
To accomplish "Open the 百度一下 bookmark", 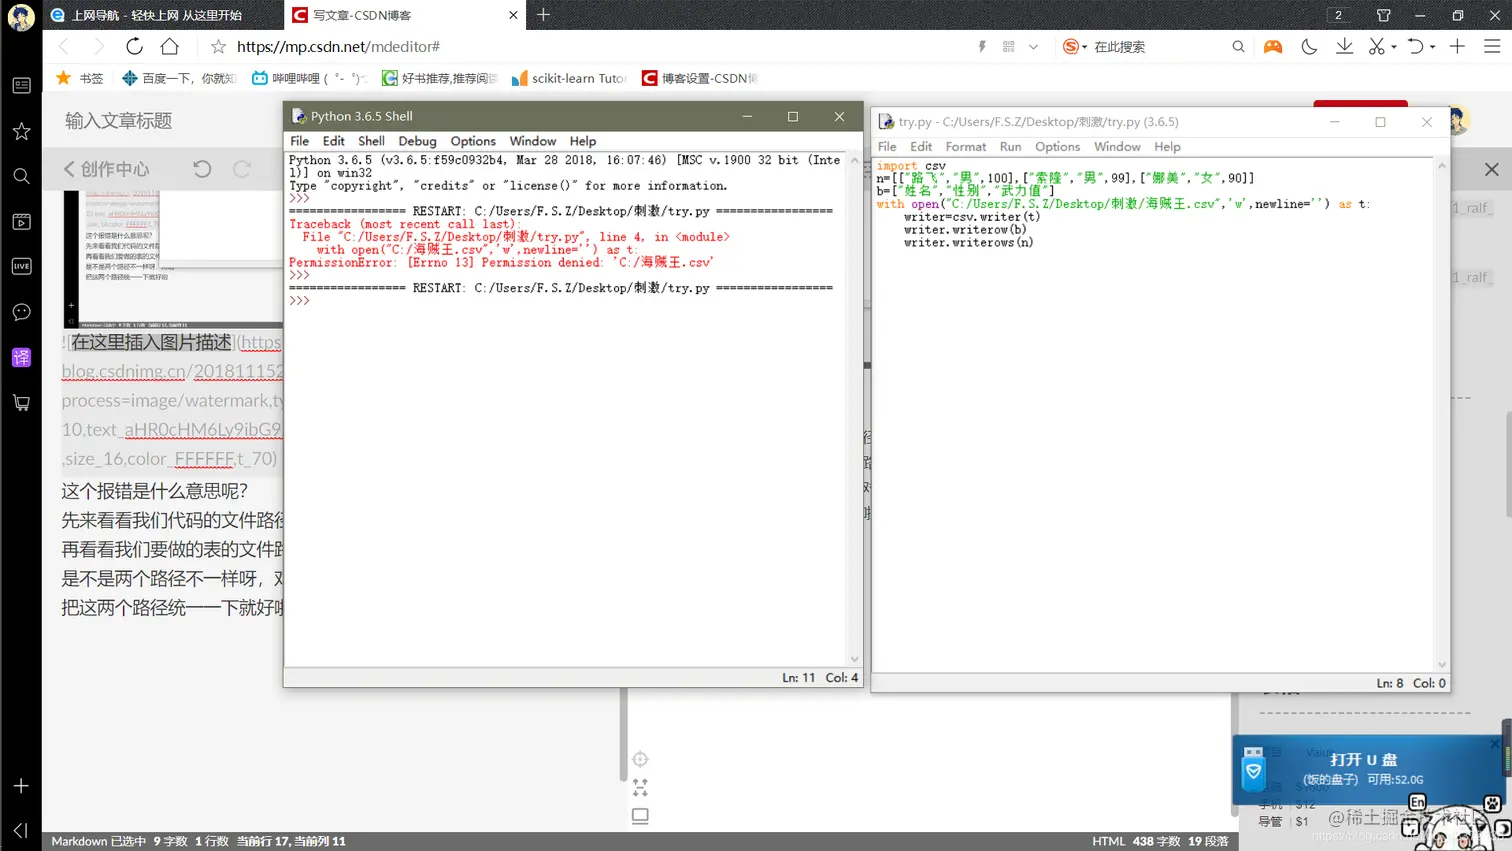I will click(x=179, y=78).
